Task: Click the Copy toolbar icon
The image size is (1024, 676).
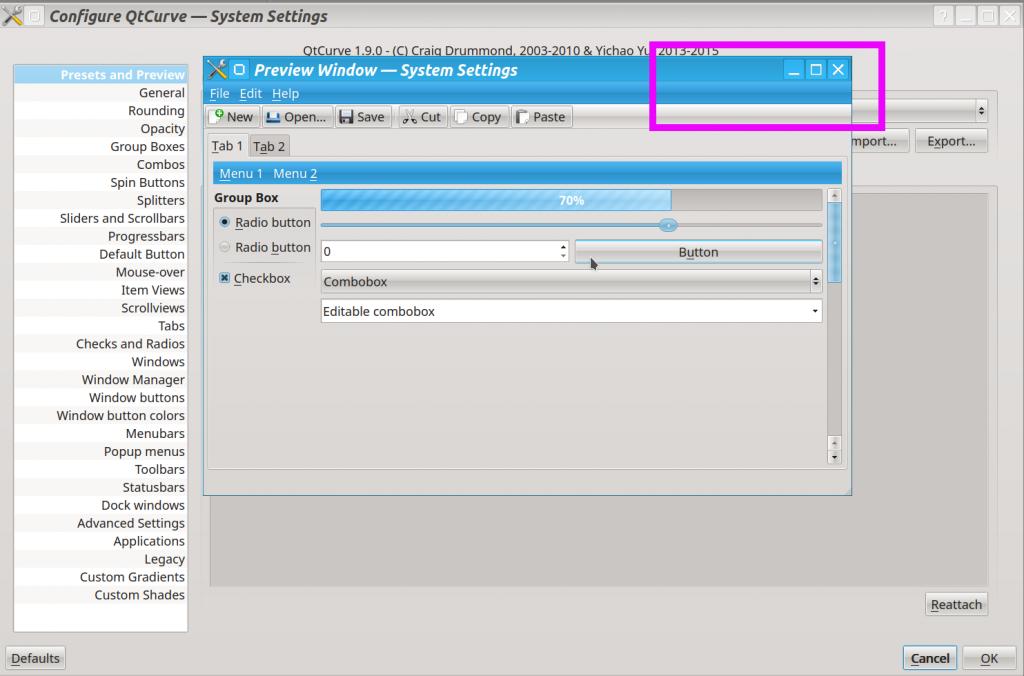Action: pos(461,117)
